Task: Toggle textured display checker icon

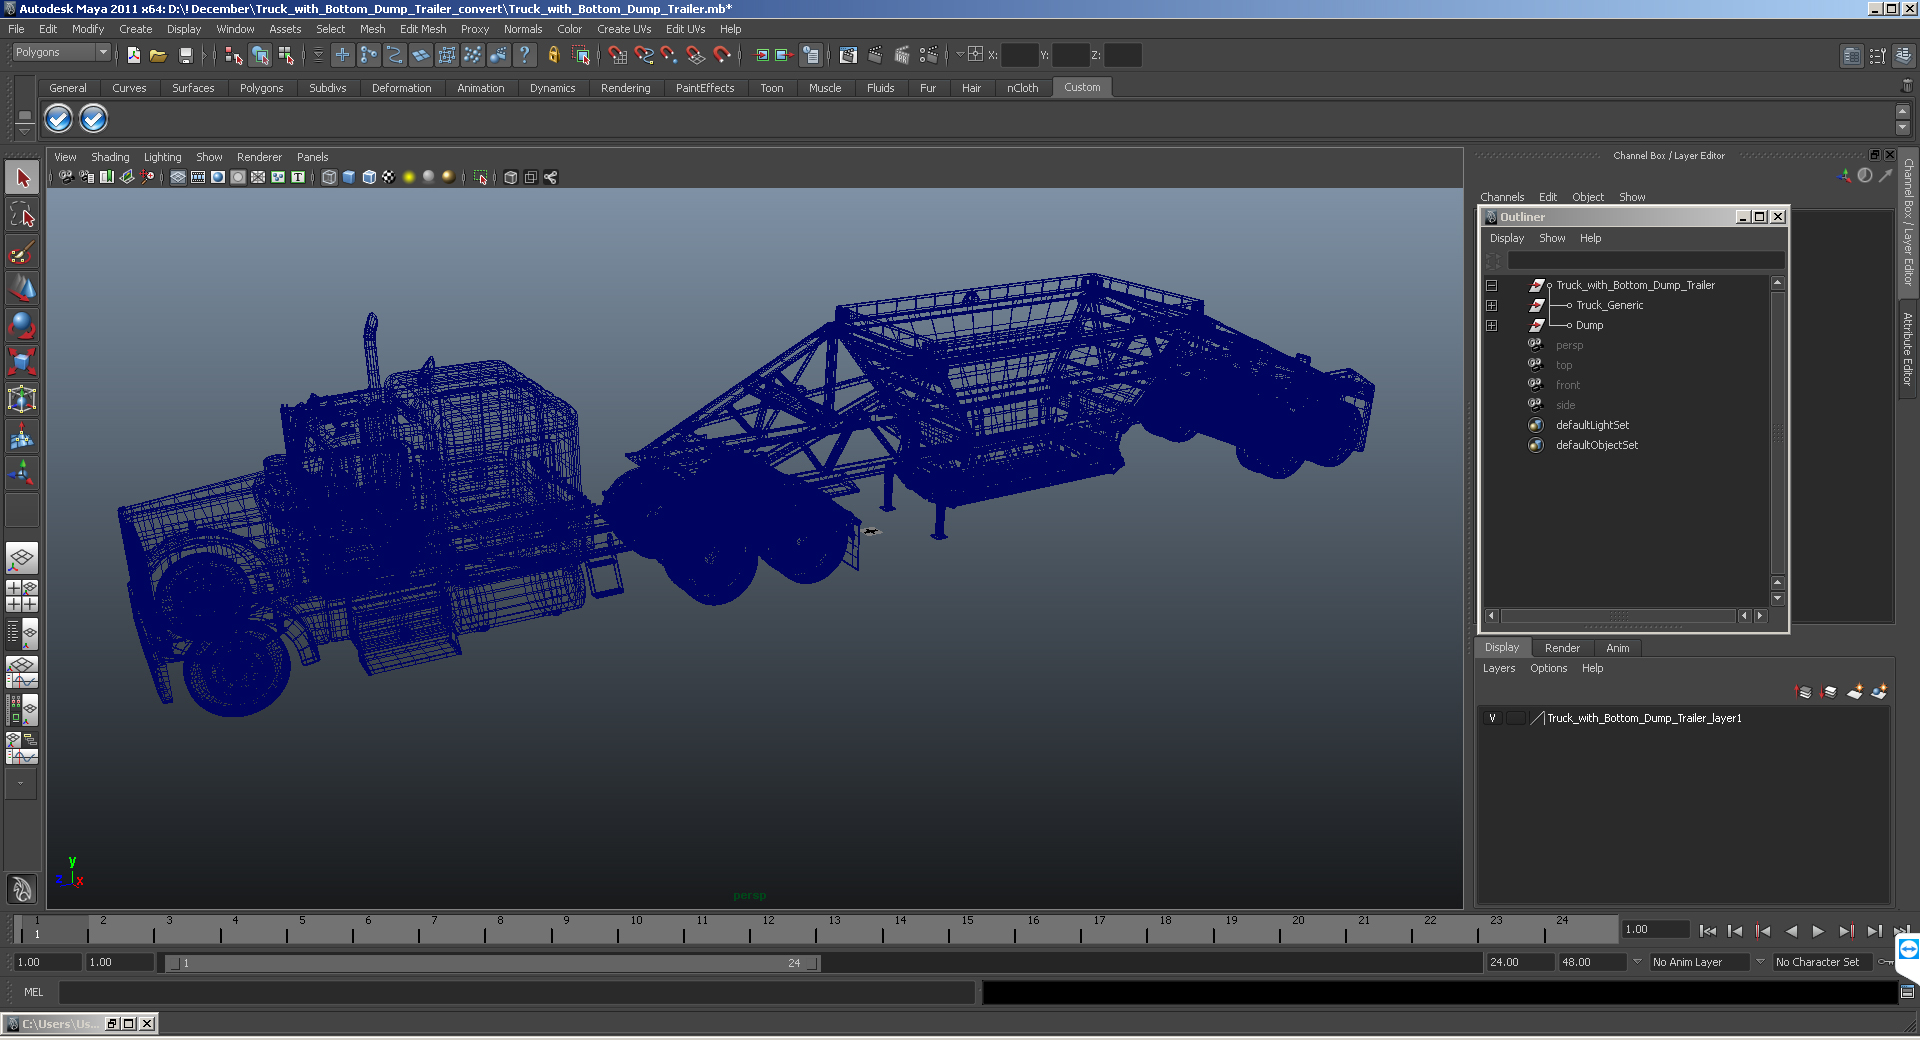Action: point(389,177)
